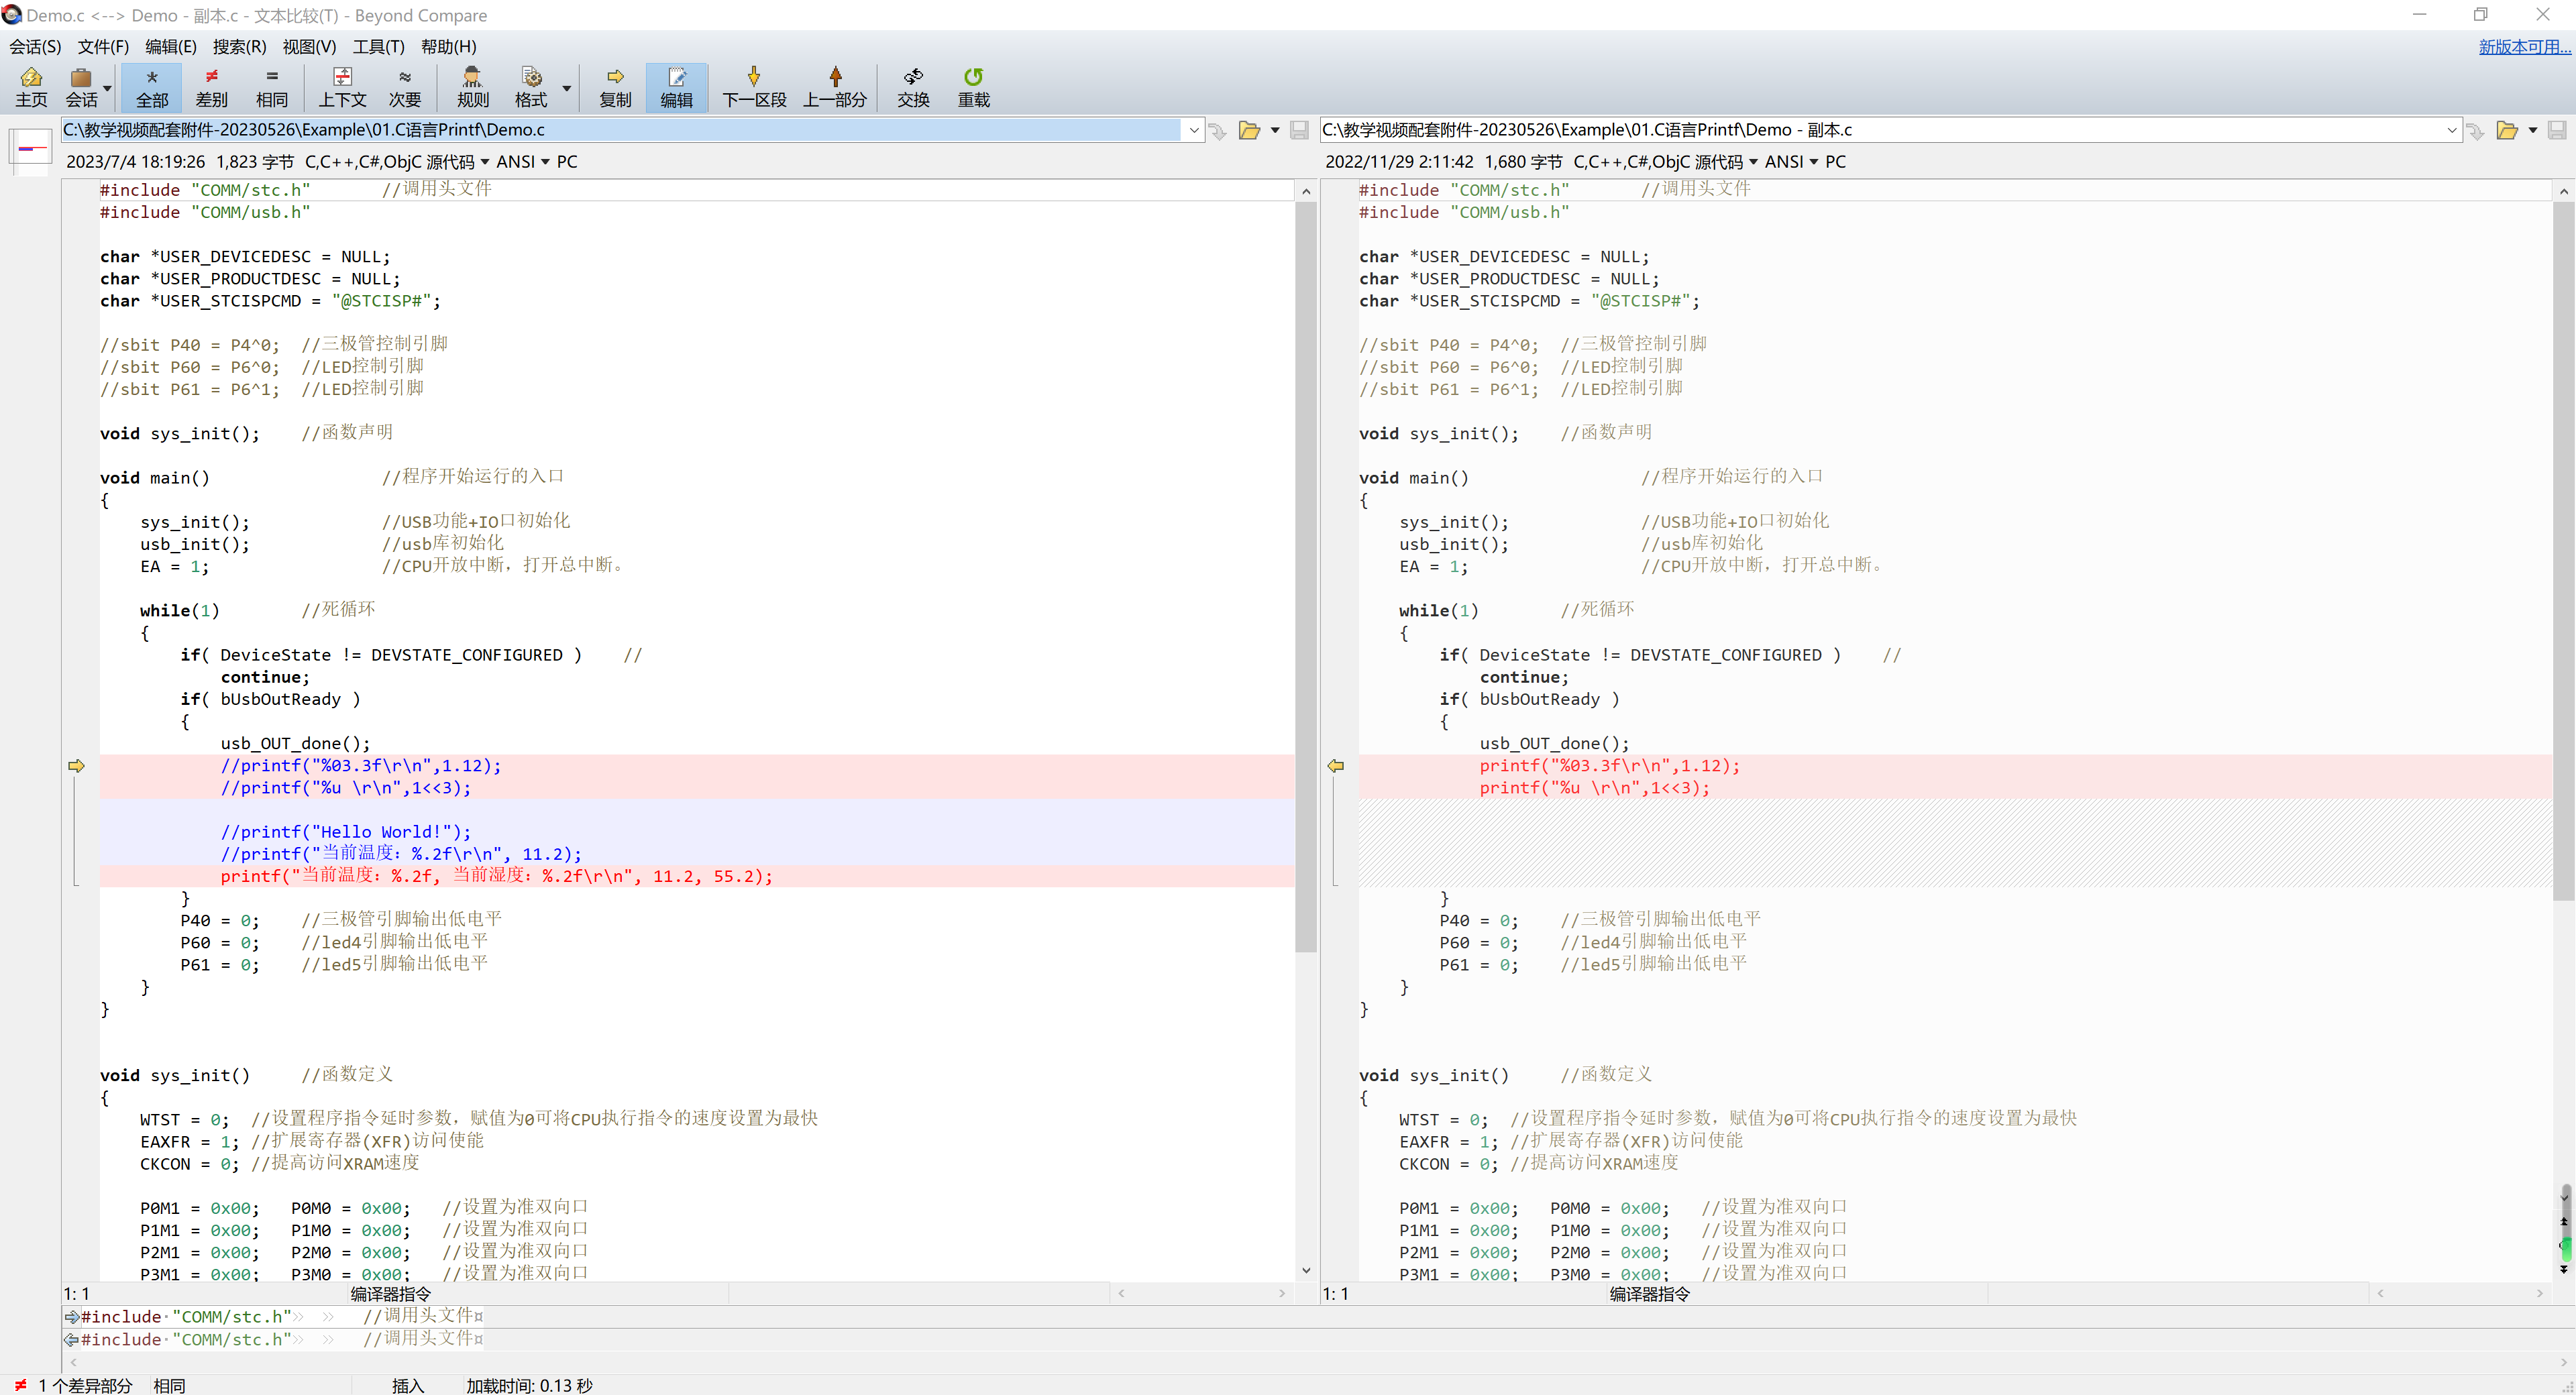The image size is (2576, 1395).
Task: Open left file type source-code dropdown
Action: pos(397,162)
